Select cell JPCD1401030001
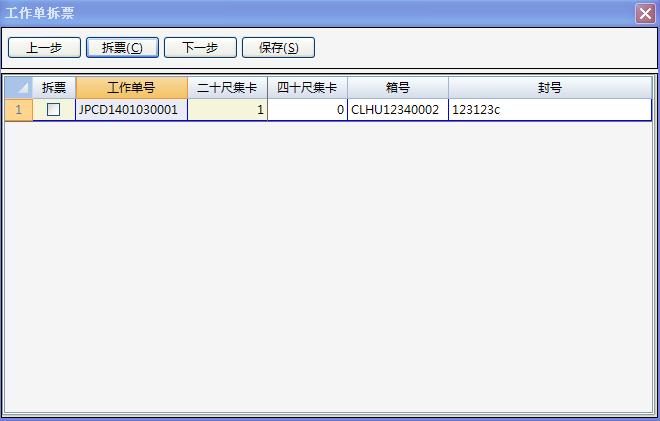The image size is (660, 421). tap(131, 110)
